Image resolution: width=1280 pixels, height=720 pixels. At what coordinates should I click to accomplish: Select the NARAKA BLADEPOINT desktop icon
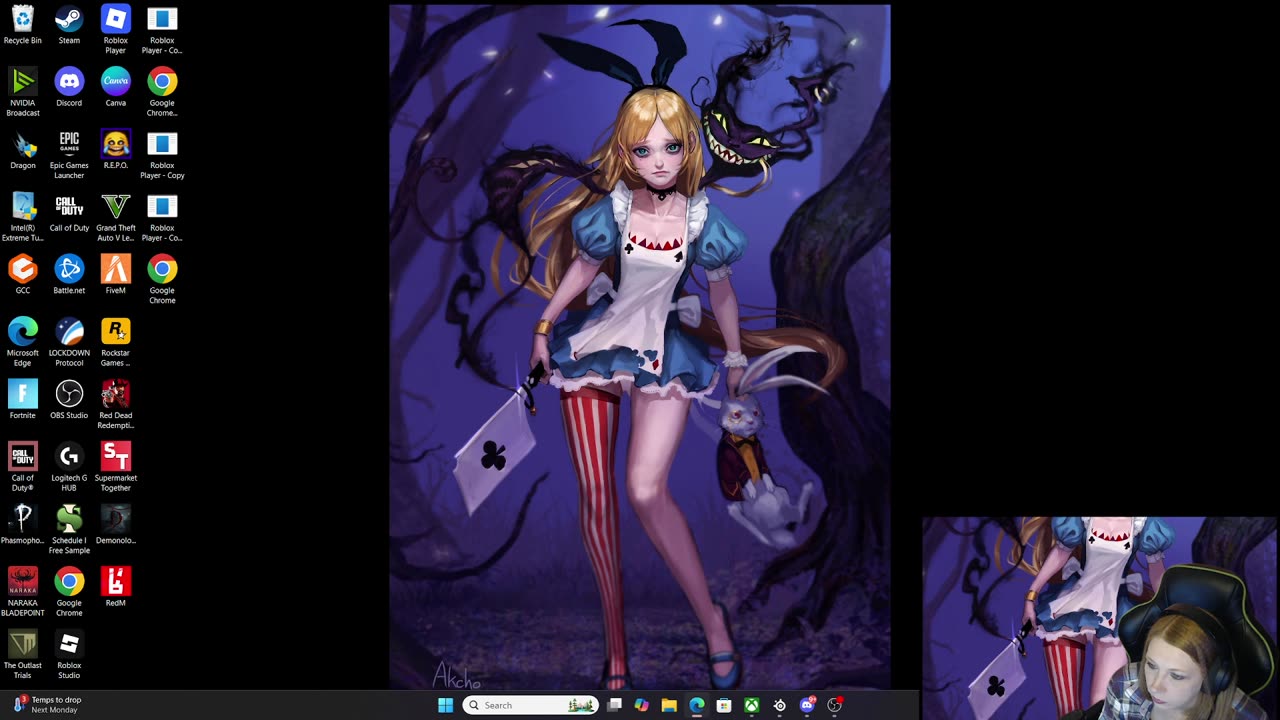click(22, 592)
